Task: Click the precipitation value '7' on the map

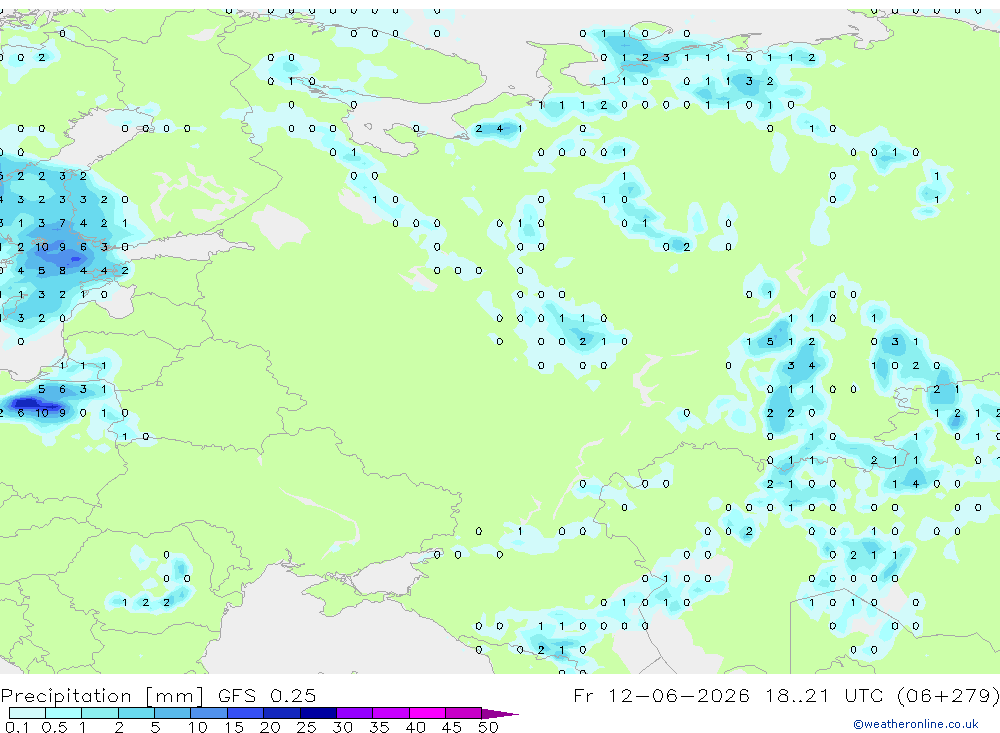Action: tap(62, 223)
